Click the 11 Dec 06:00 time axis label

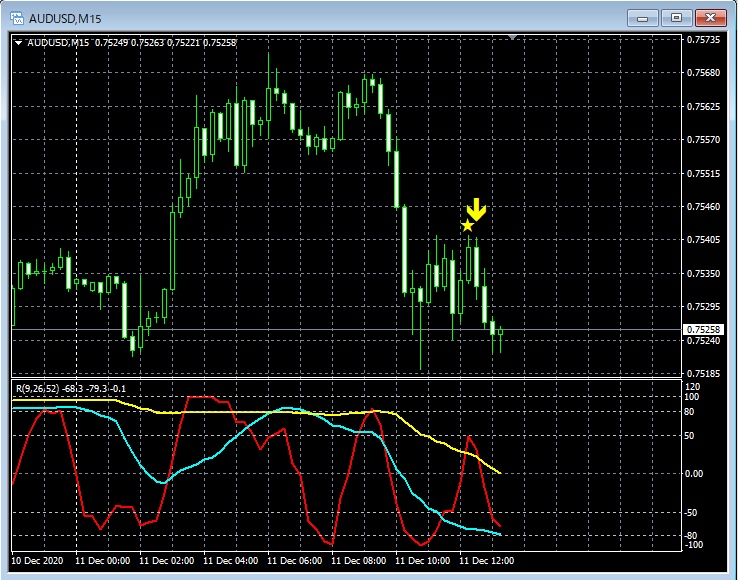(x=294, y=561)
